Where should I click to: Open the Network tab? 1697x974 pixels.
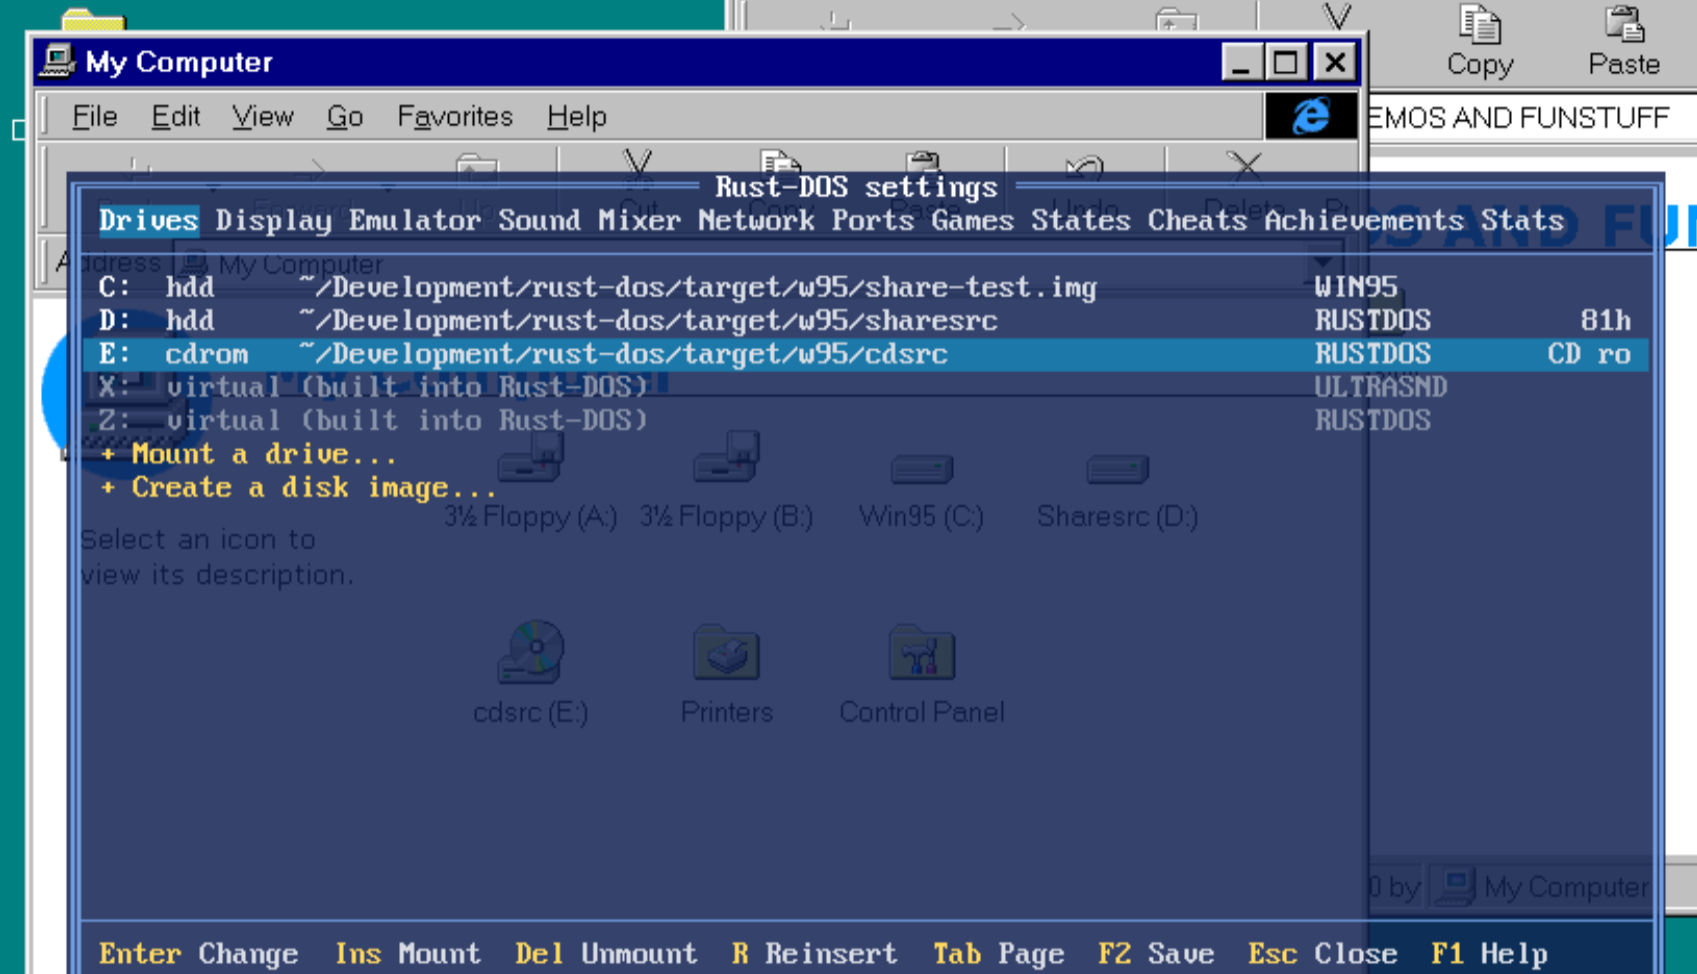click(756, 221)
